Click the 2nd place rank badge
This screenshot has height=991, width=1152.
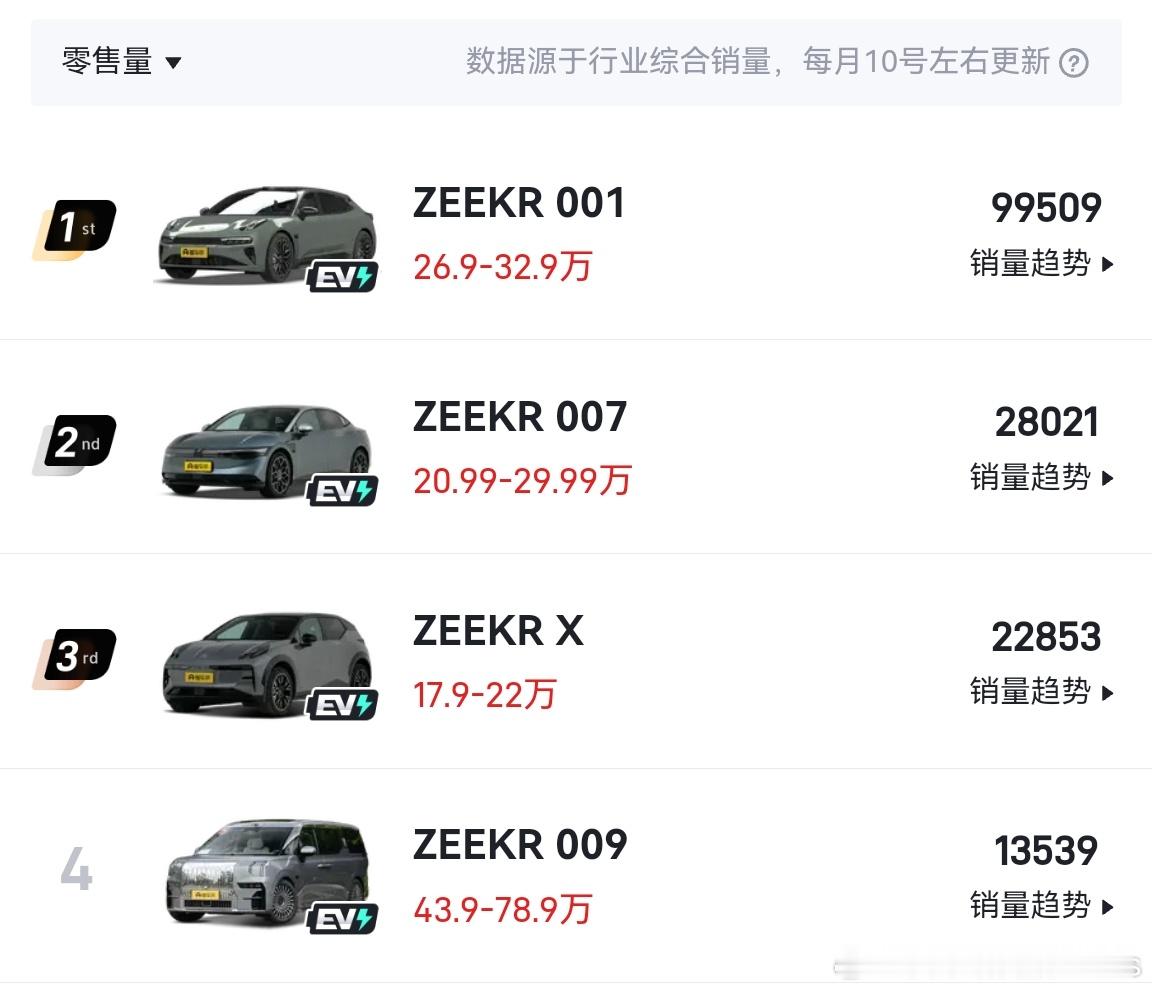[74, 444]
